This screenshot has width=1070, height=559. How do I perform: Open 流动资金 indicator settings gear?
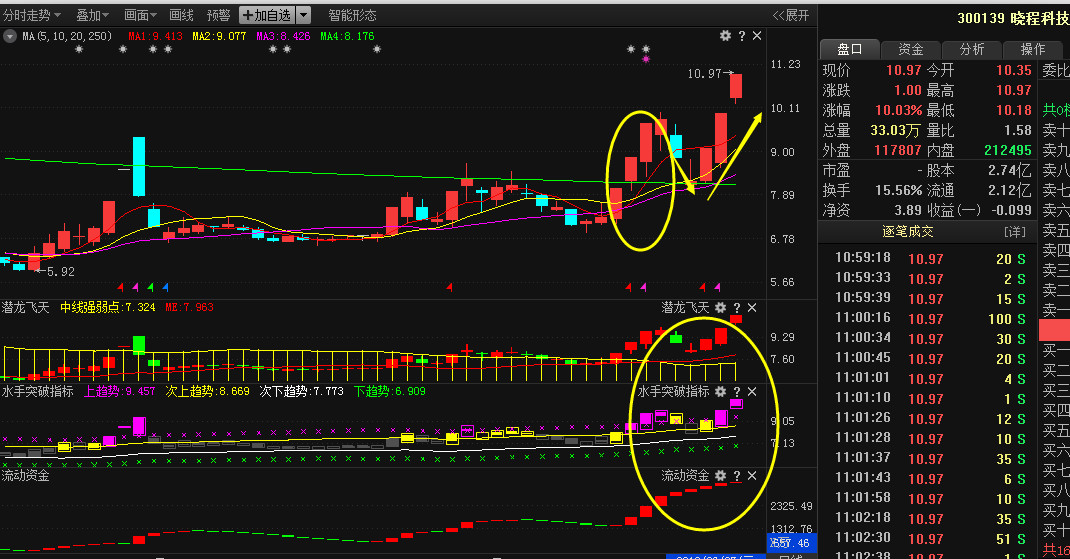[x=720, y=475]
